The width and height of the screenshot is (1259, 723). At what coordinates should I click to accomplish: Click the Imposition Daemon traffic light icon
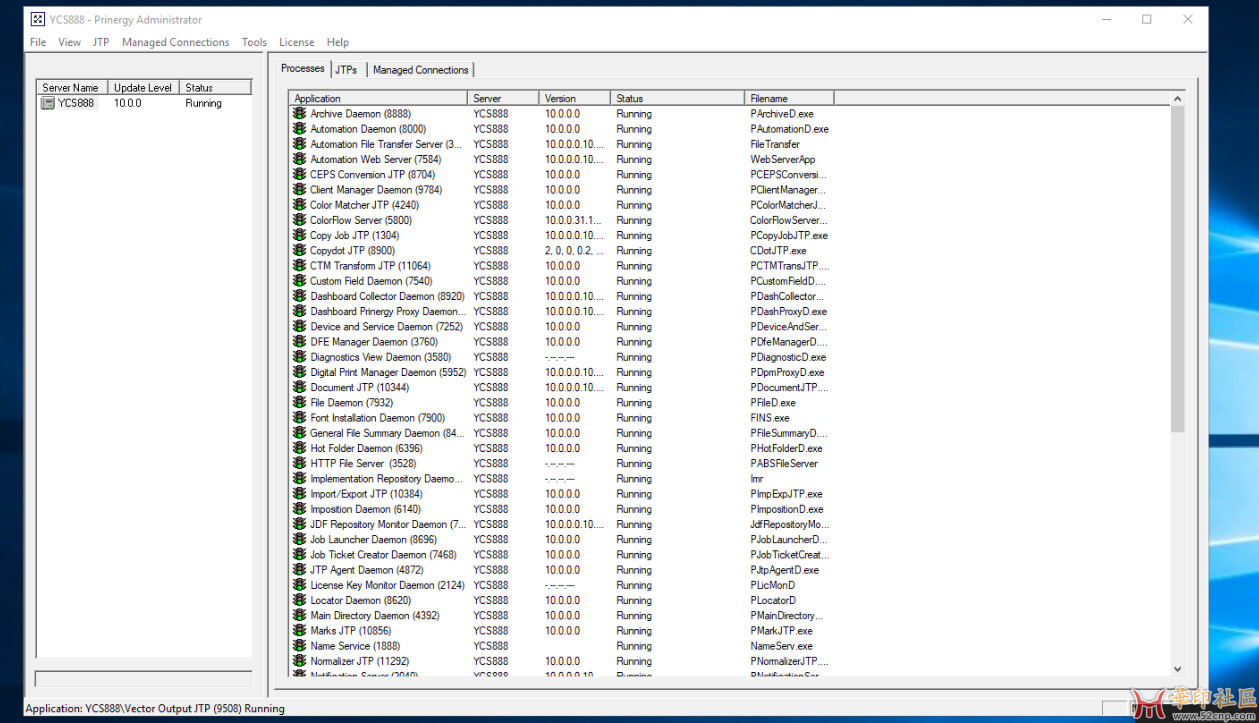299,509
